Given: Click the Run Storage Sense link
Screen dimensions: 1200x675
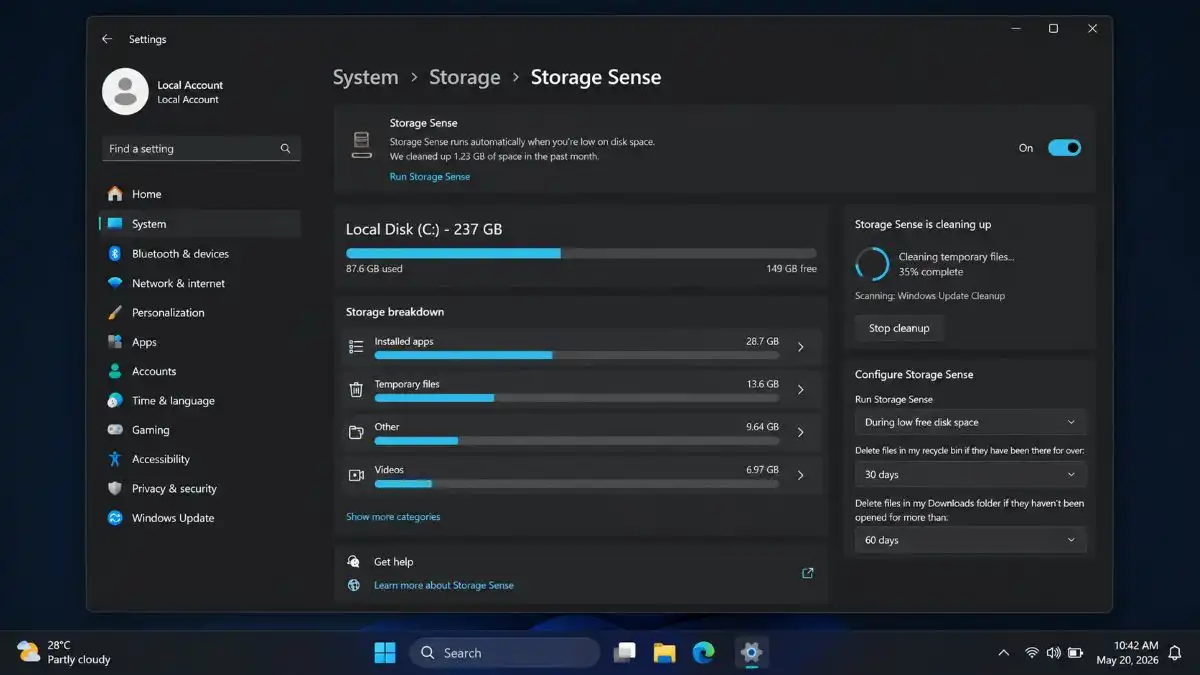Looking at the screenshot, I should tap(429, 177).
